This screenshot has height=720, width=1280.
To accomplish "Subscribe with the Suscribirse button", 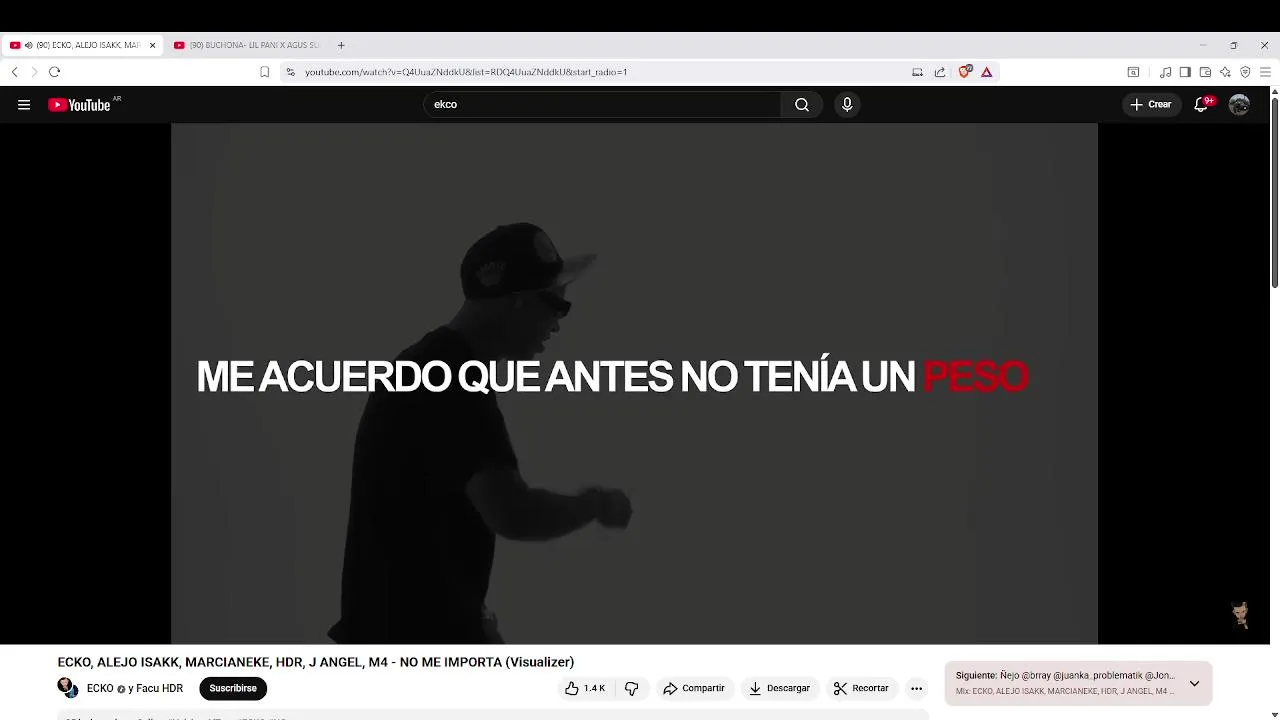I will tap(233, 688).
